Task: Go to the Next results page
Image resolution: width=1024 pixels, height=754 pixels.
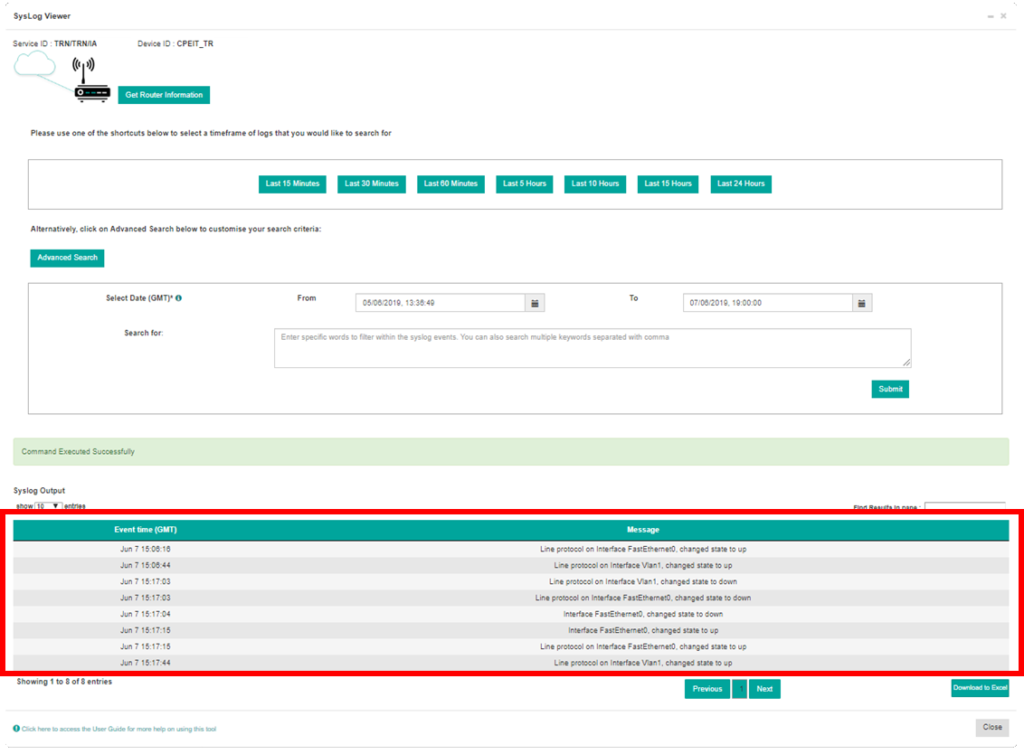Action: 764,688
